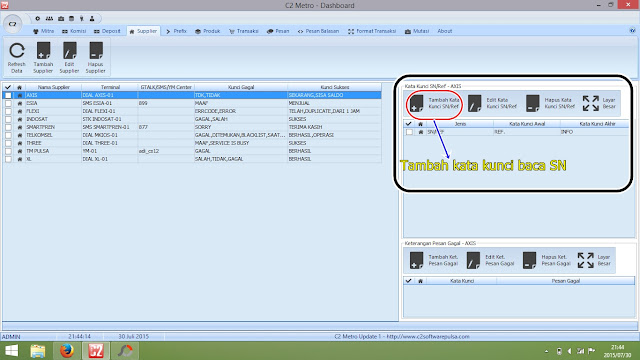
Task: Open the About tab
Action: point(445,31)
